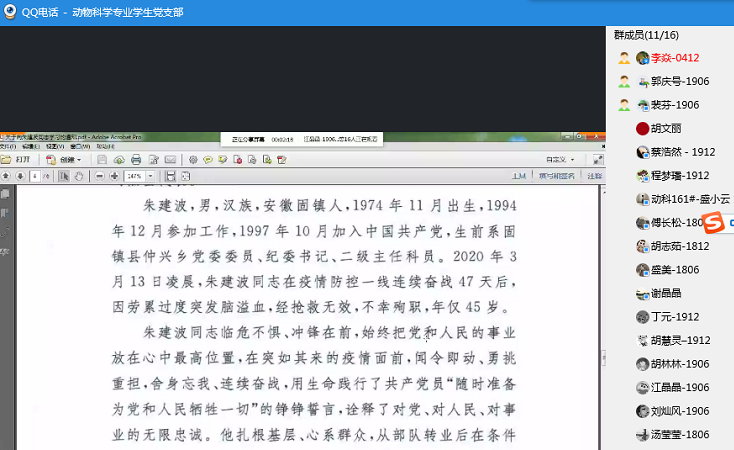
Task: Go to previous page with up arrow
Action: coord(6,176)
